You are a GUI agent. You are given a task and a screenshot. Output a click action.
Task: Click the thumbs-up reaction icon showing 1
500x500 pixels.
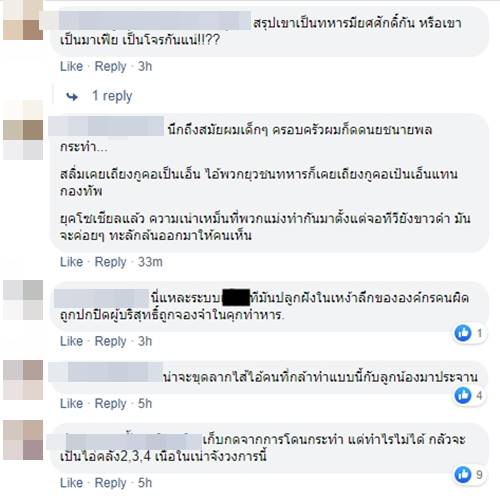[x=463, y=333]
